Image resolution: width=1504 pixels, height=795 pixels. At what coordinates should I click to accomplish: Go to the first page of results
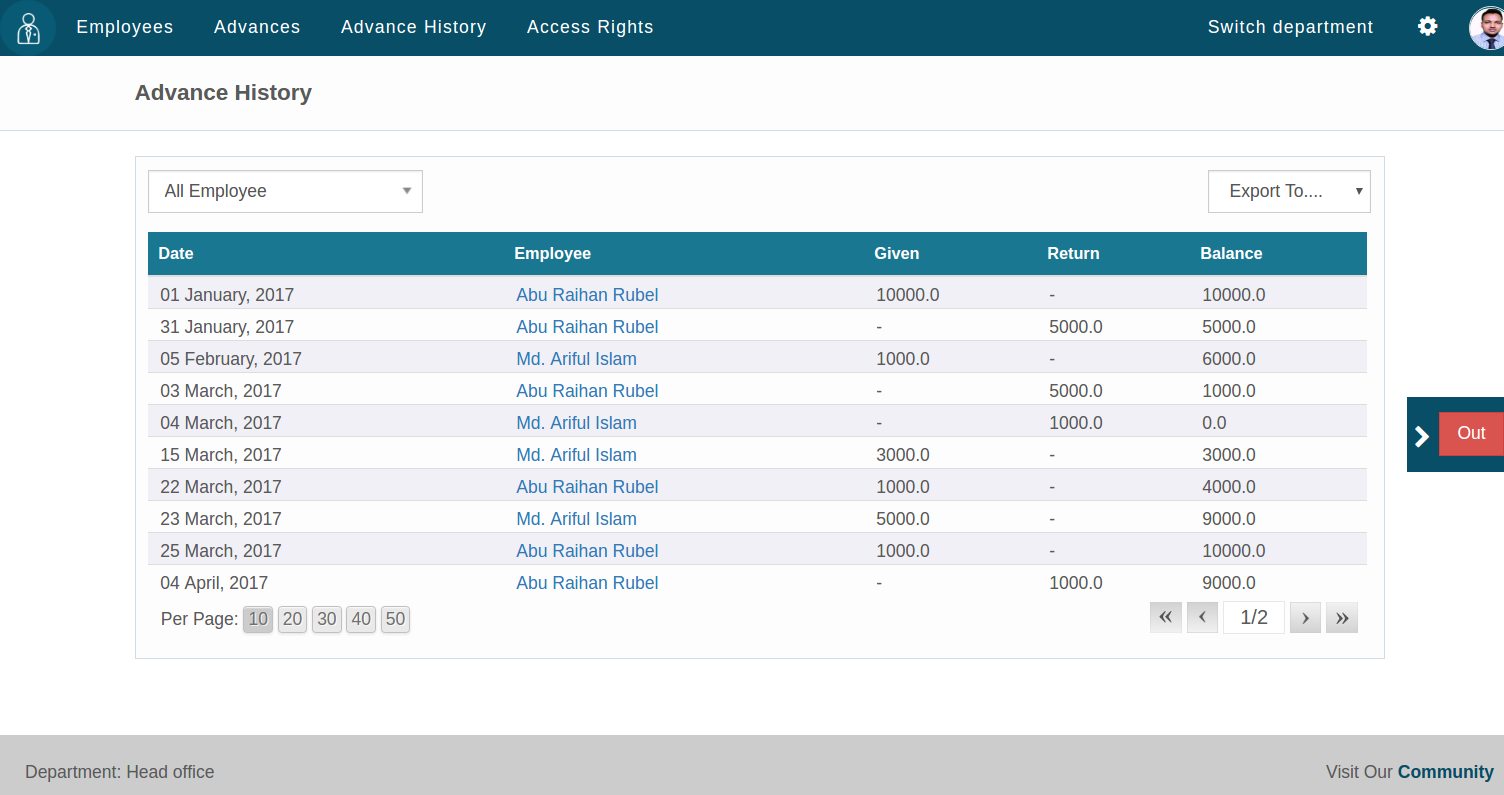click(1165, 618)
